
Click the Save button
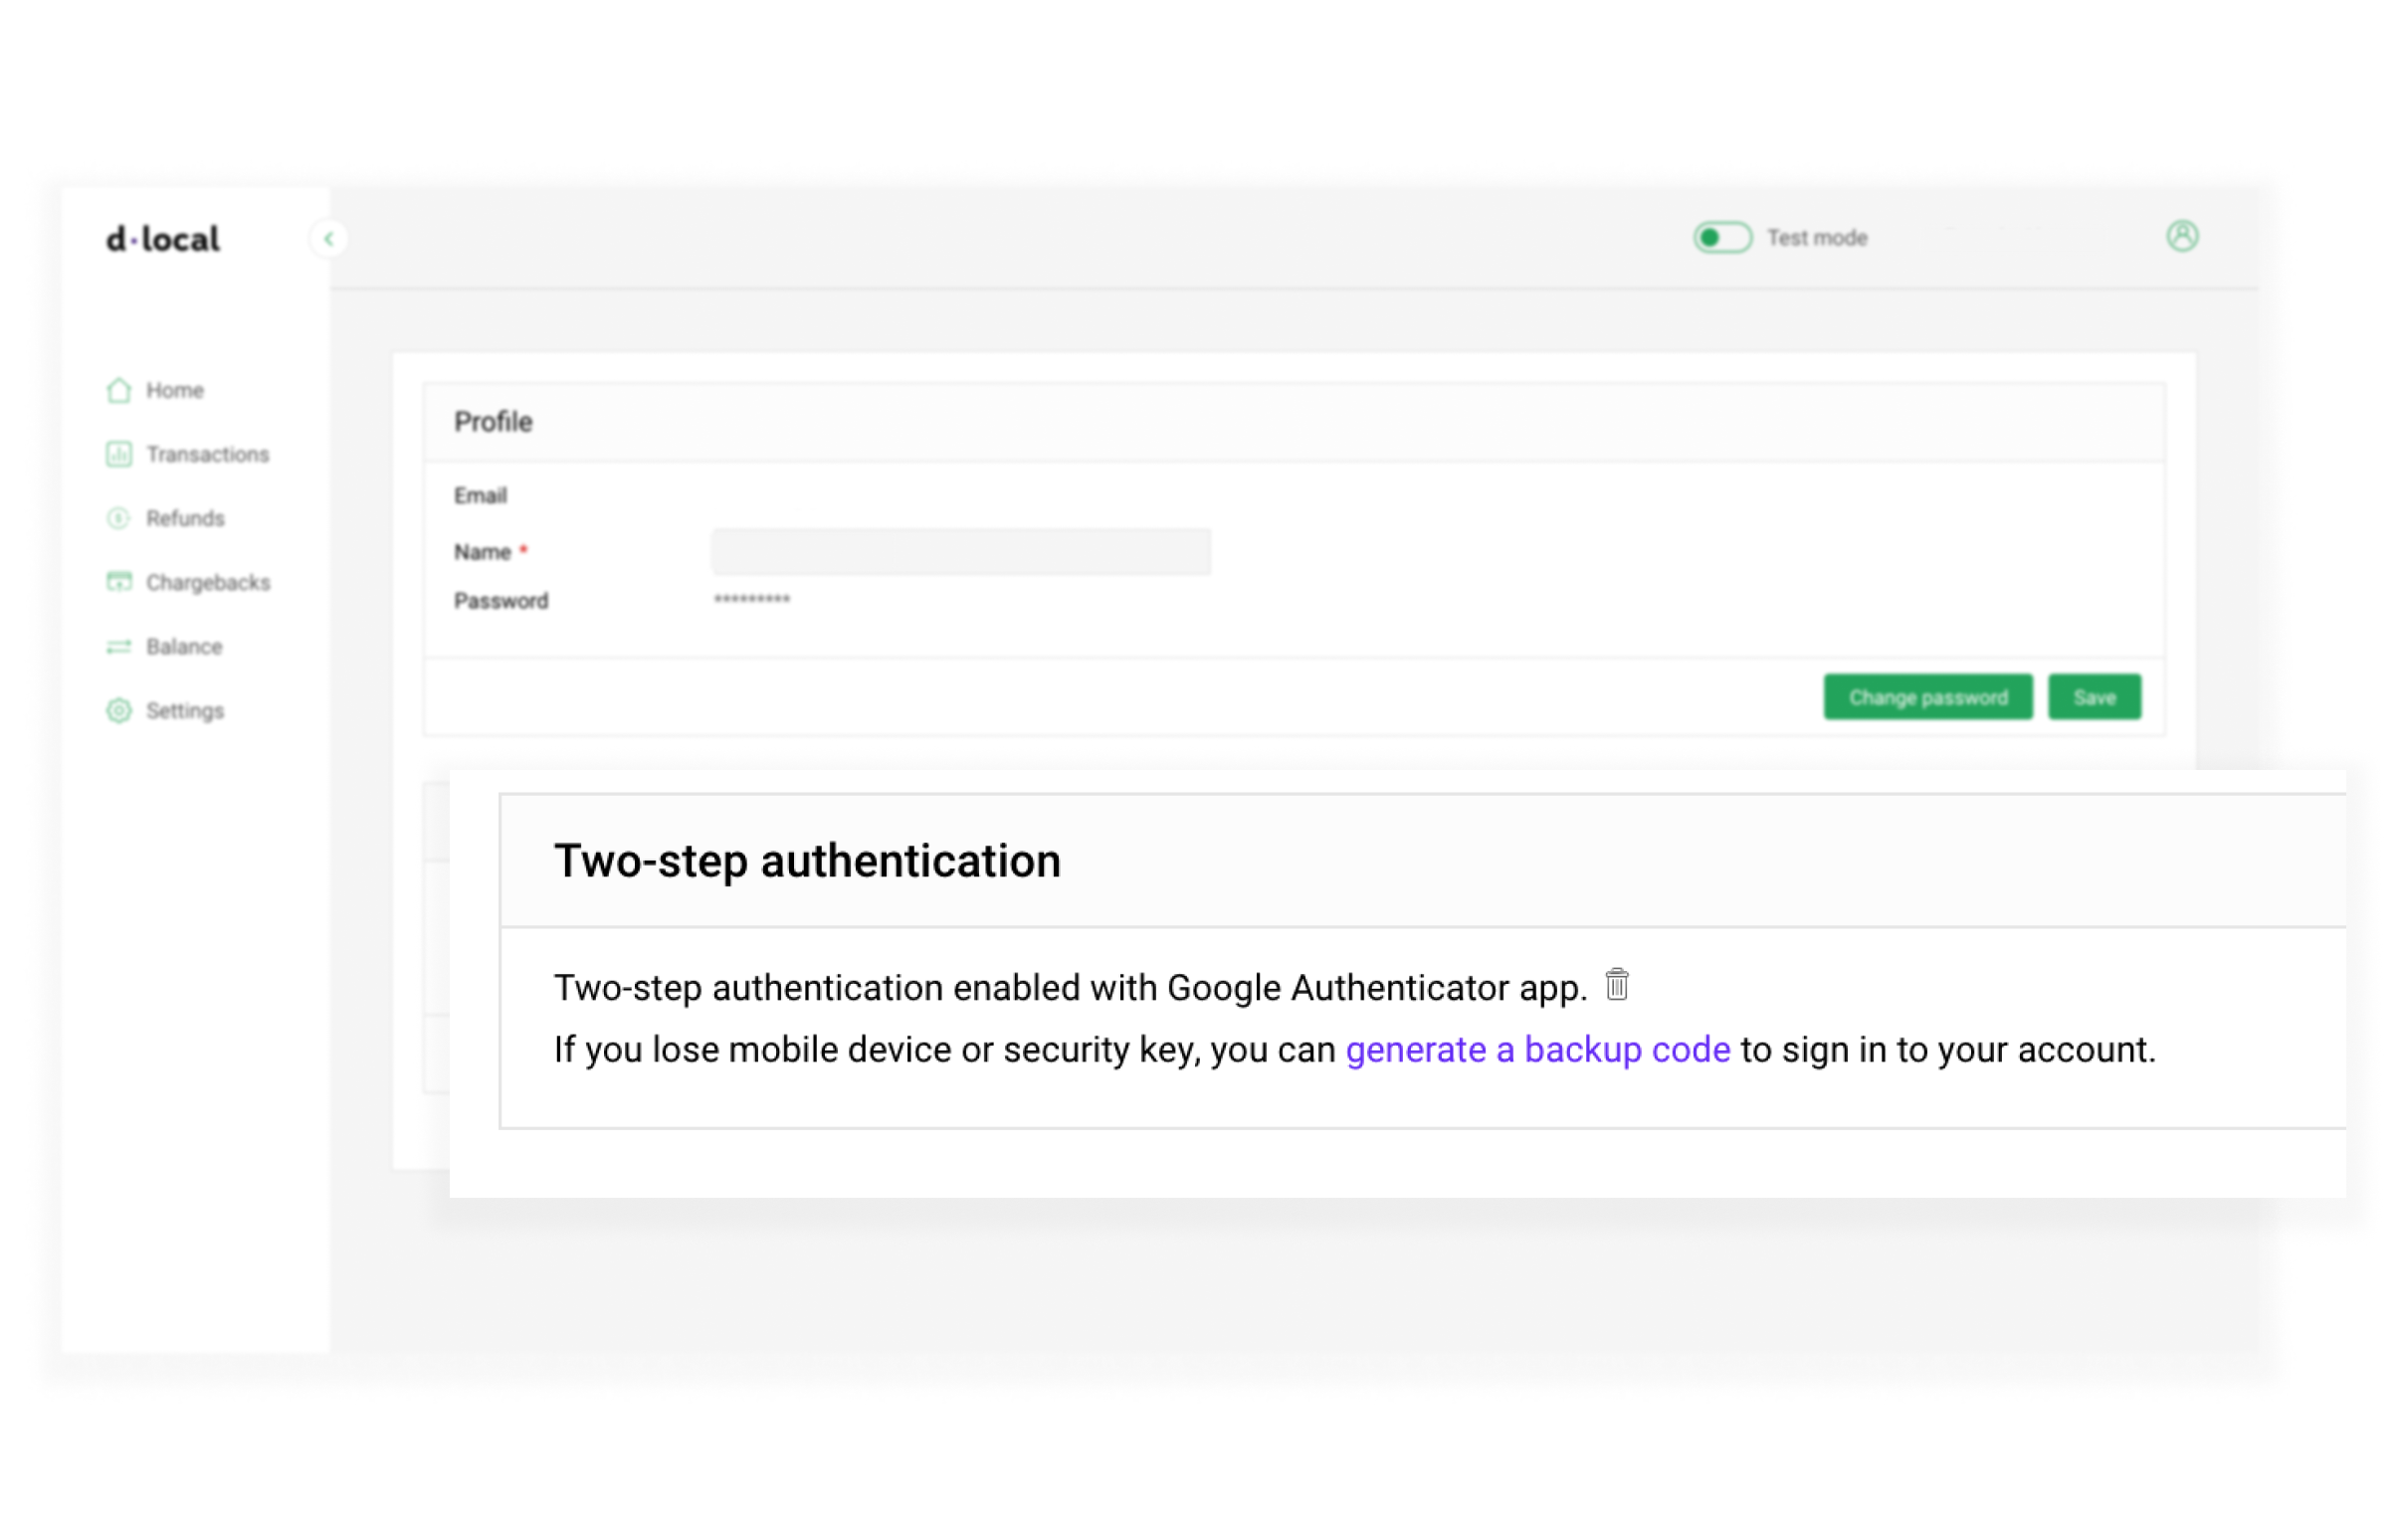2094,697
